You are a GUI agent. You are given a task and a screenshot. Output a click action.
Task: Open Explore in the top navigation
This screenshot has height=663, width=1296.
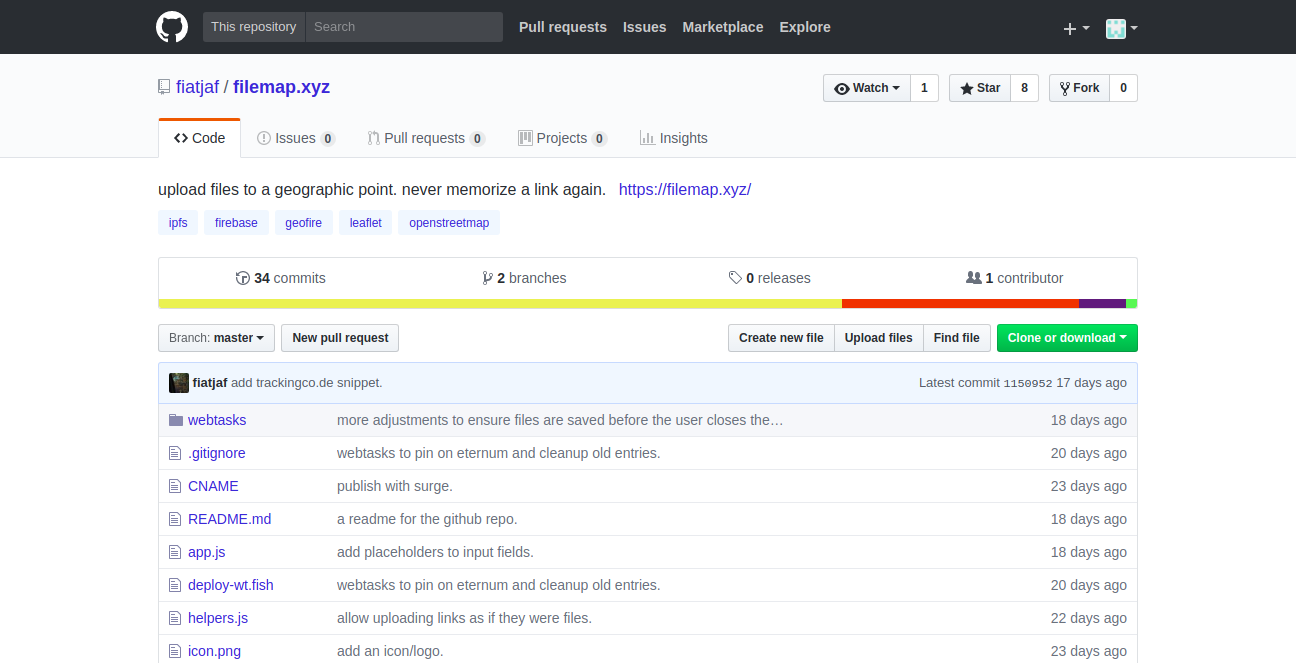[805, 27]
